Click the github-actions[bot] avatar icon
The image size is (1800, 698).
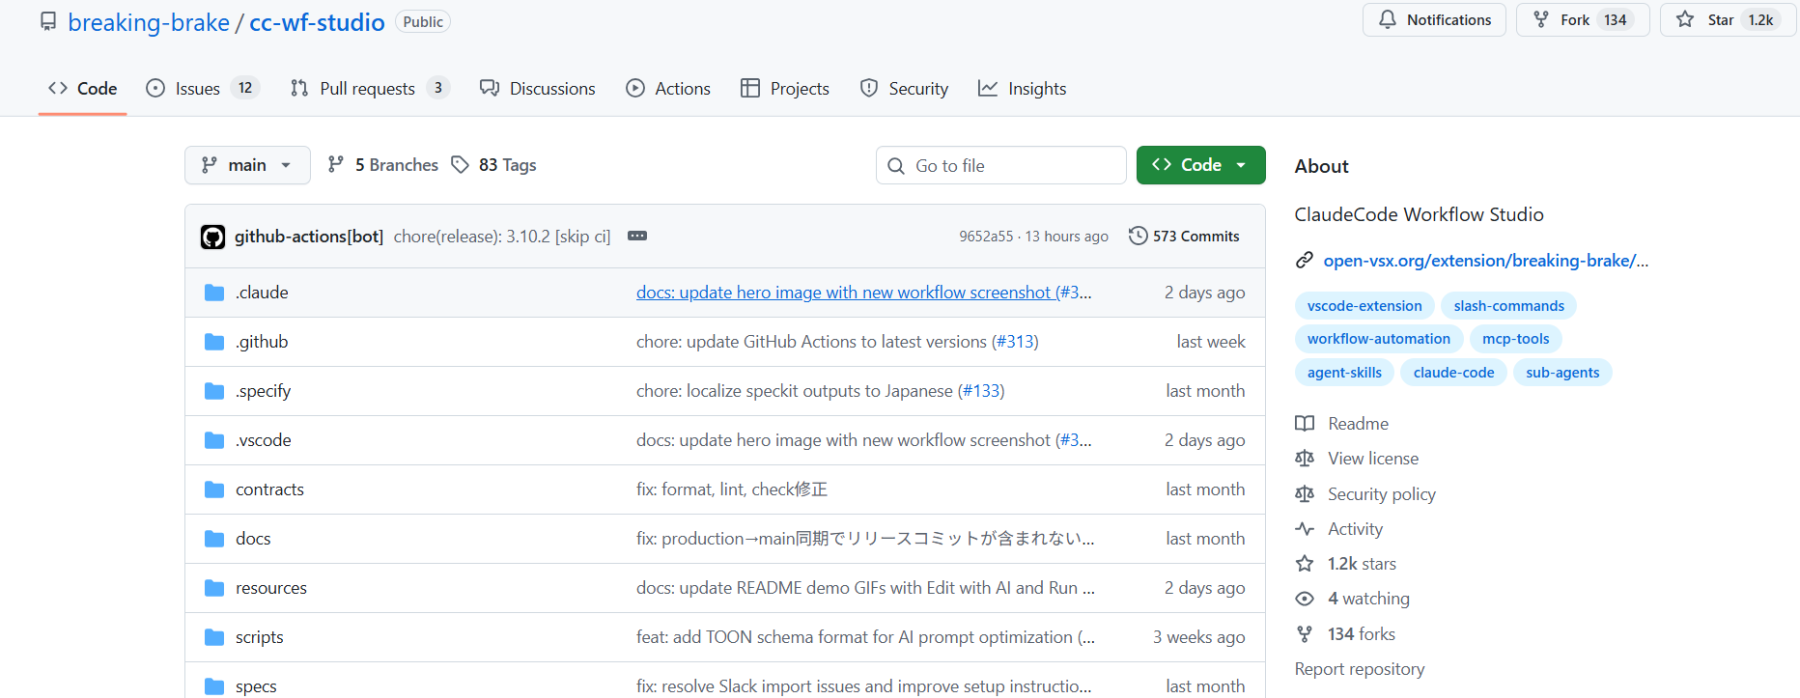point(213,237)
